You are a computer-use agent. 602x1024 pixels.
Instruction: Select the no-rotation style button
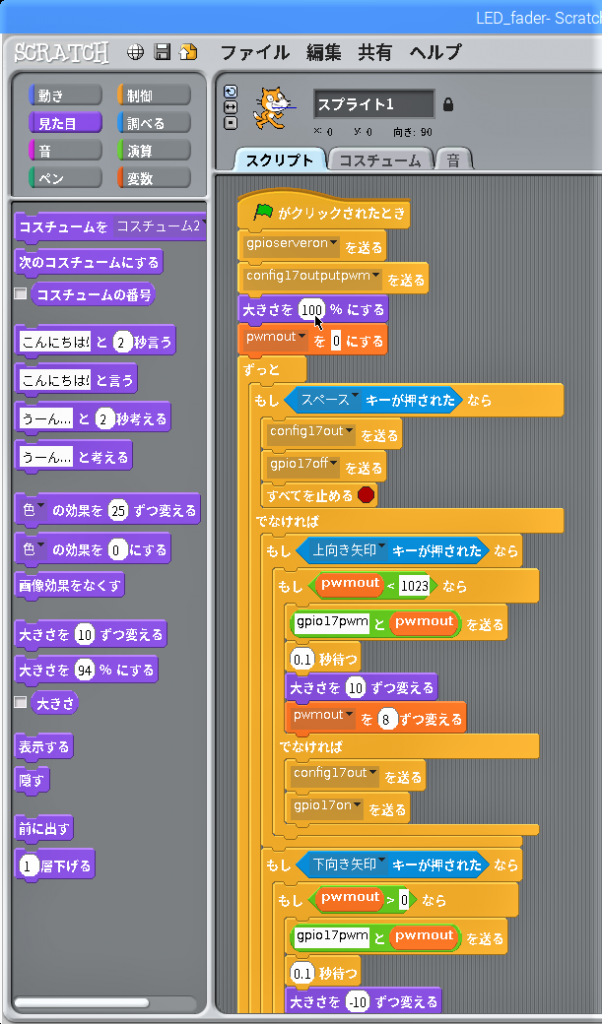[230, 122]
